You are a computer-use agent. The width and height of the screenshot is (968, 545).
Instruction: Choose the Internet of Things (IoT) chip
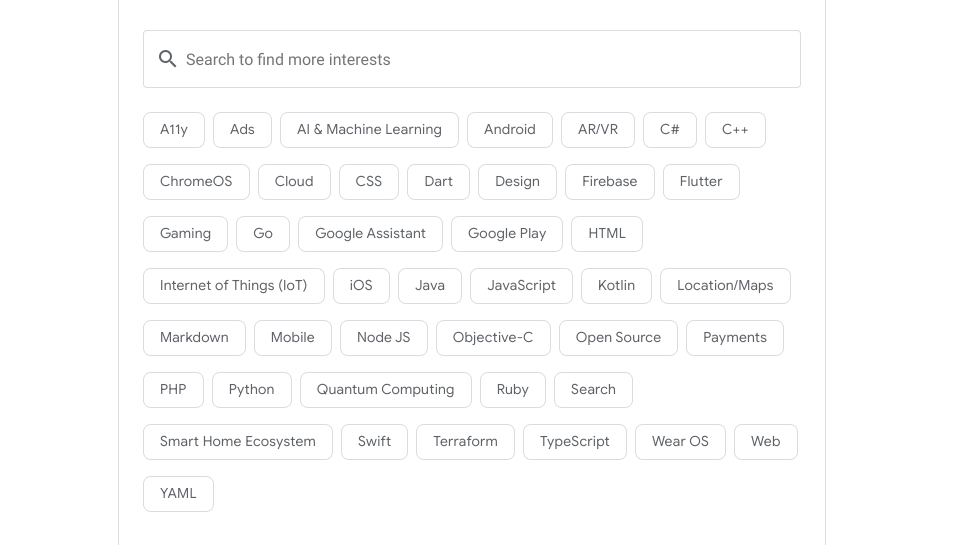(234, 286)
